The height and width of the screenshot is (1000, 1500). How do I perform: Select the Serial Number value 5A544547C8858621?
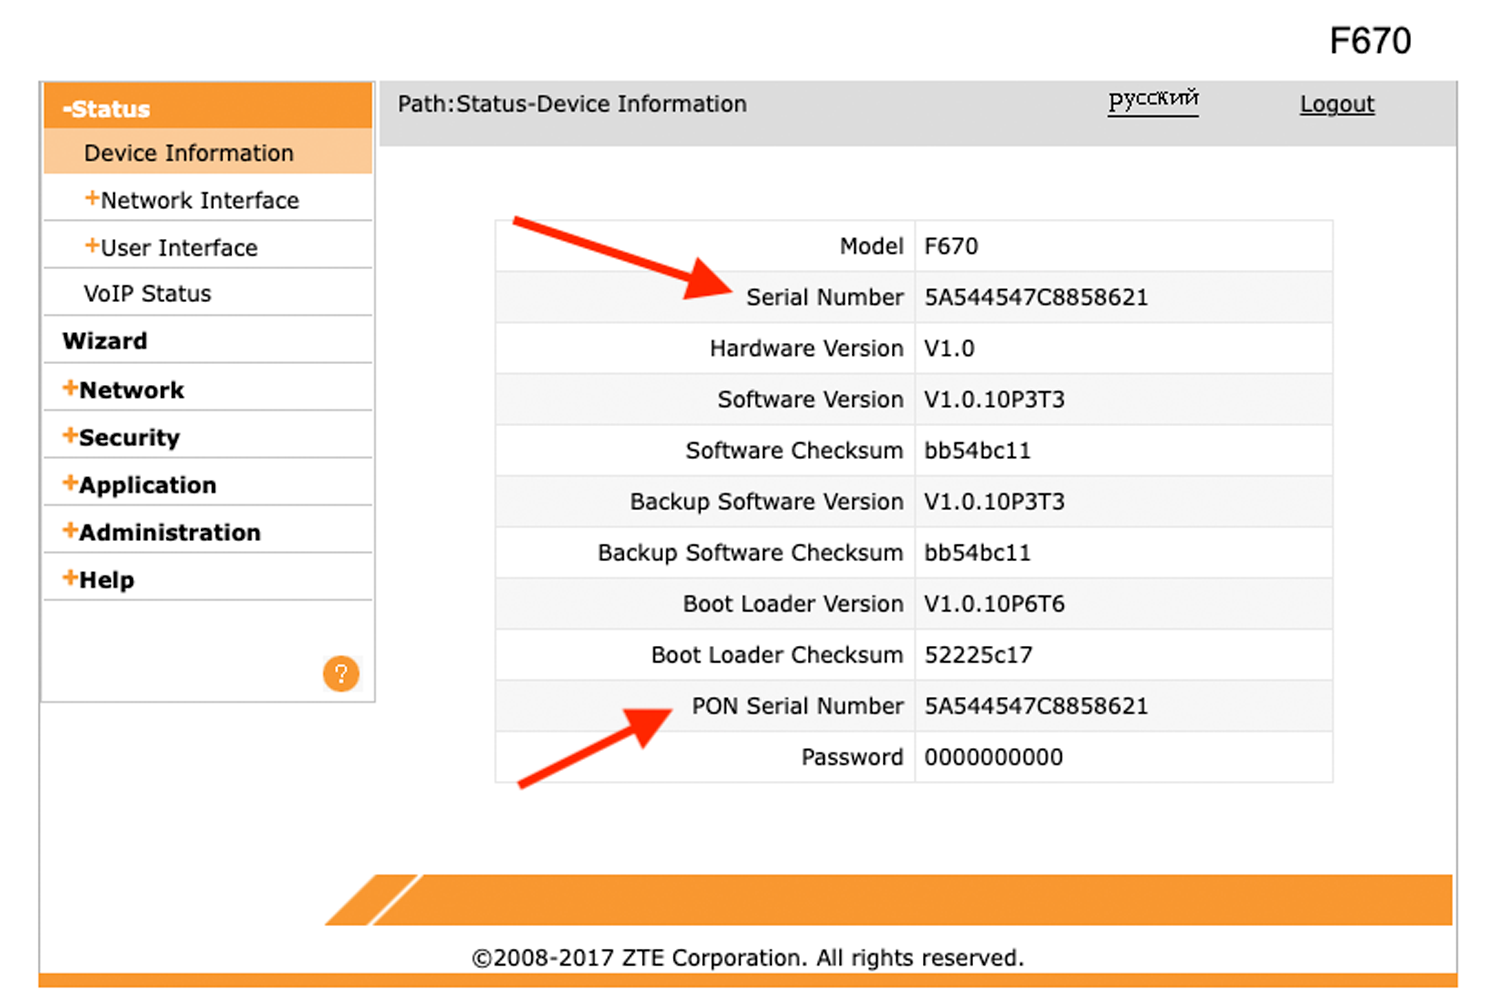(1036, 297)
